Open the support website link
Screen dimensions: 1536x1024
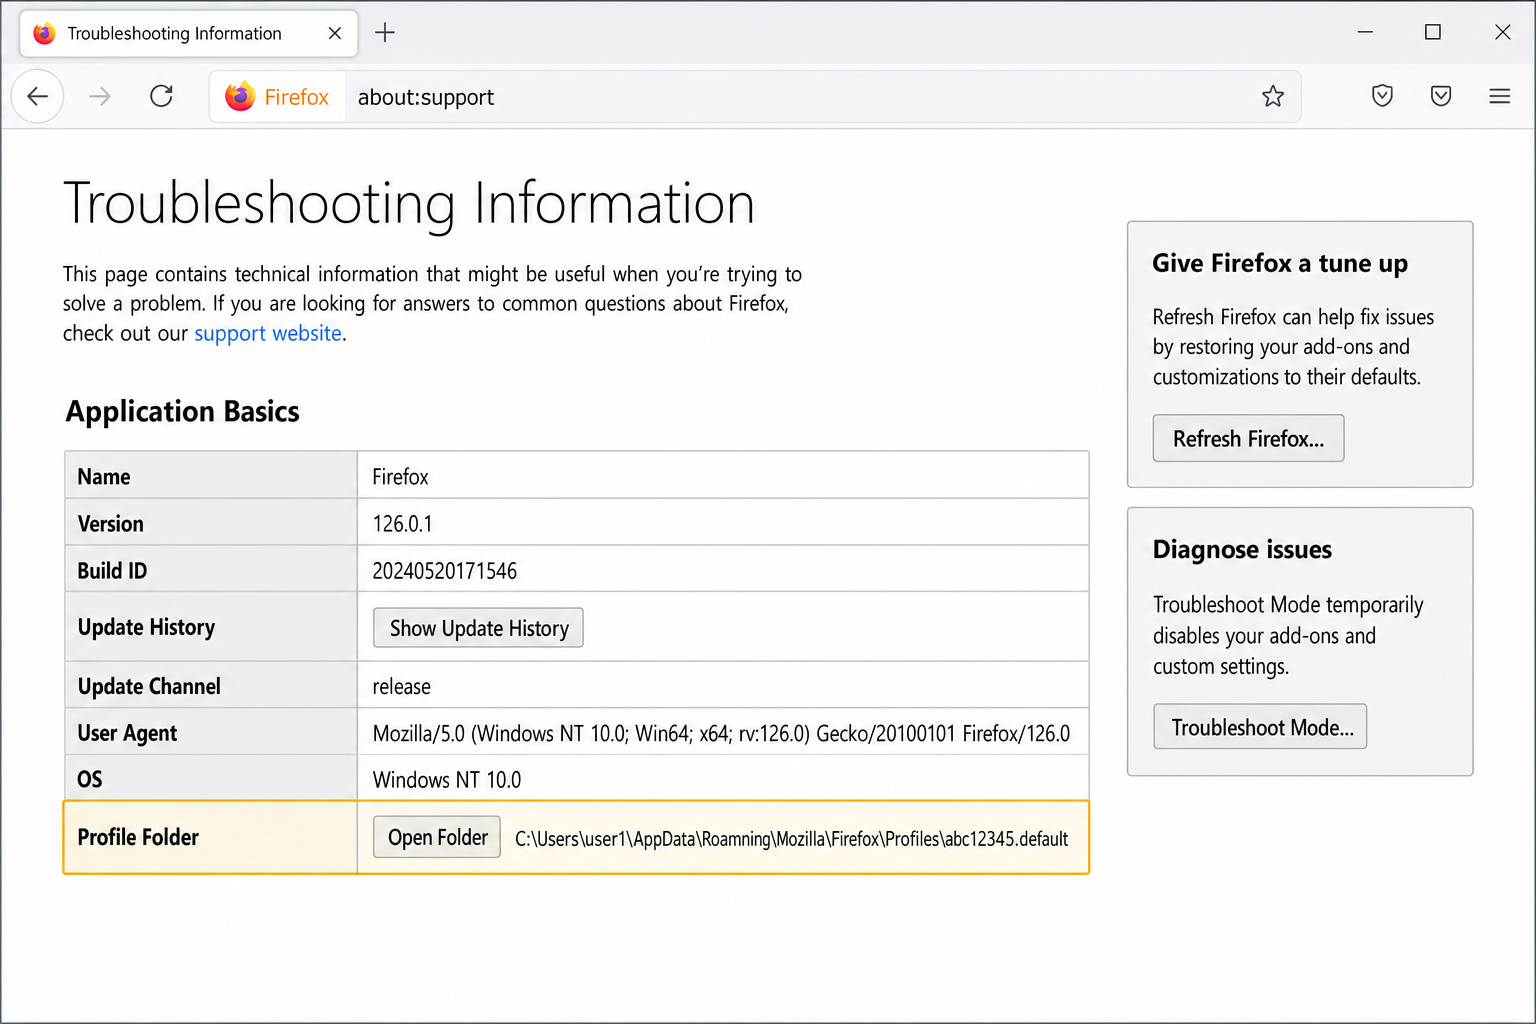click(268, 333)
